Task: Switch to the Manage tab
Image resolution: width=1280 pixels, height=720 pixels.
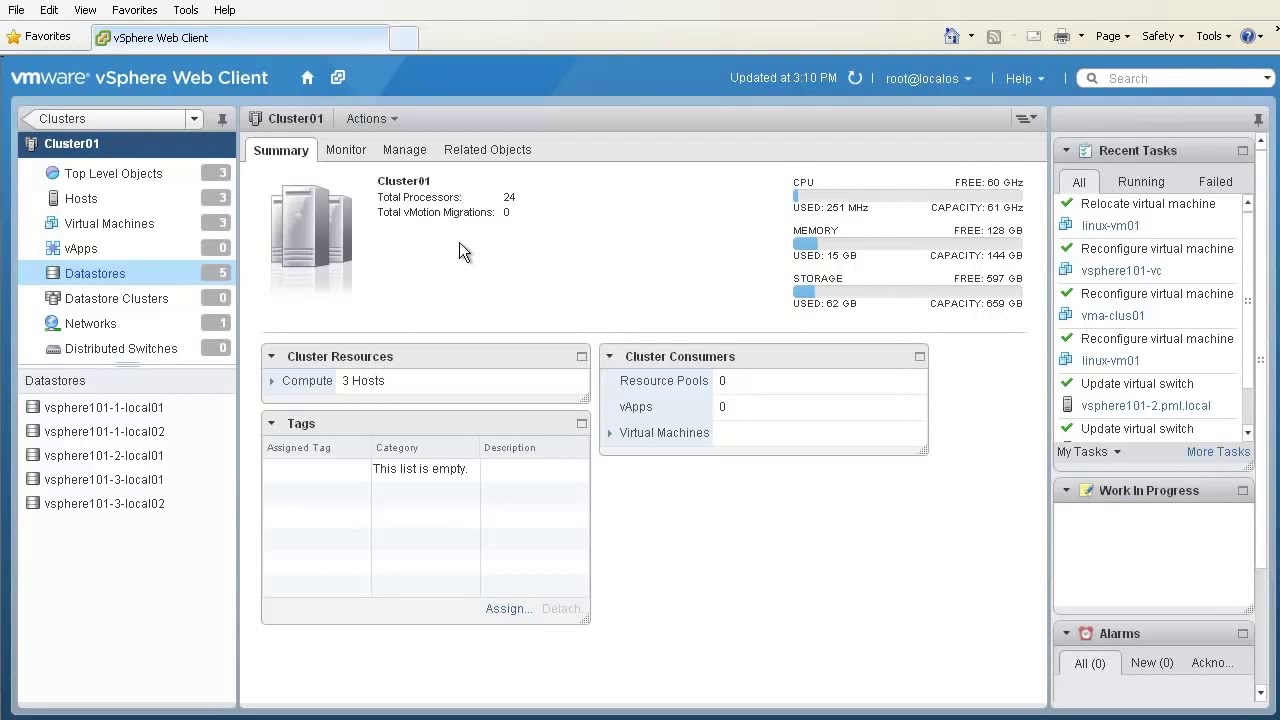Action: click(x=404, y=150)
